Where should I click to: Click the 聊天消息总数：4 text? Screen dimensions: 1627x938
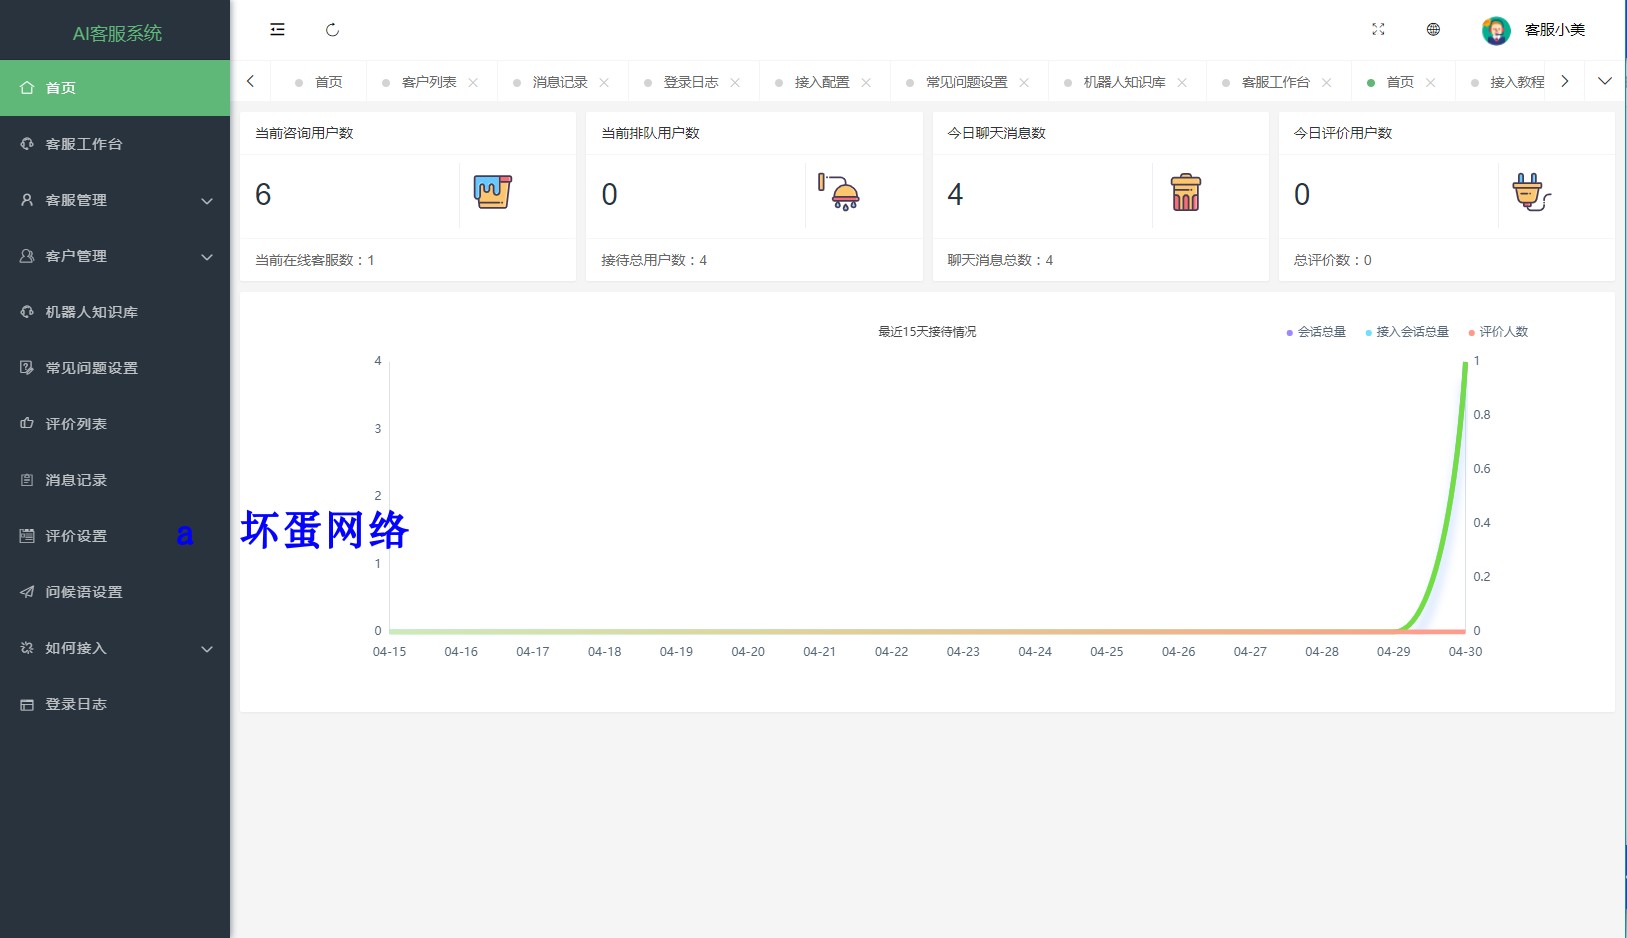[1000, 260]
